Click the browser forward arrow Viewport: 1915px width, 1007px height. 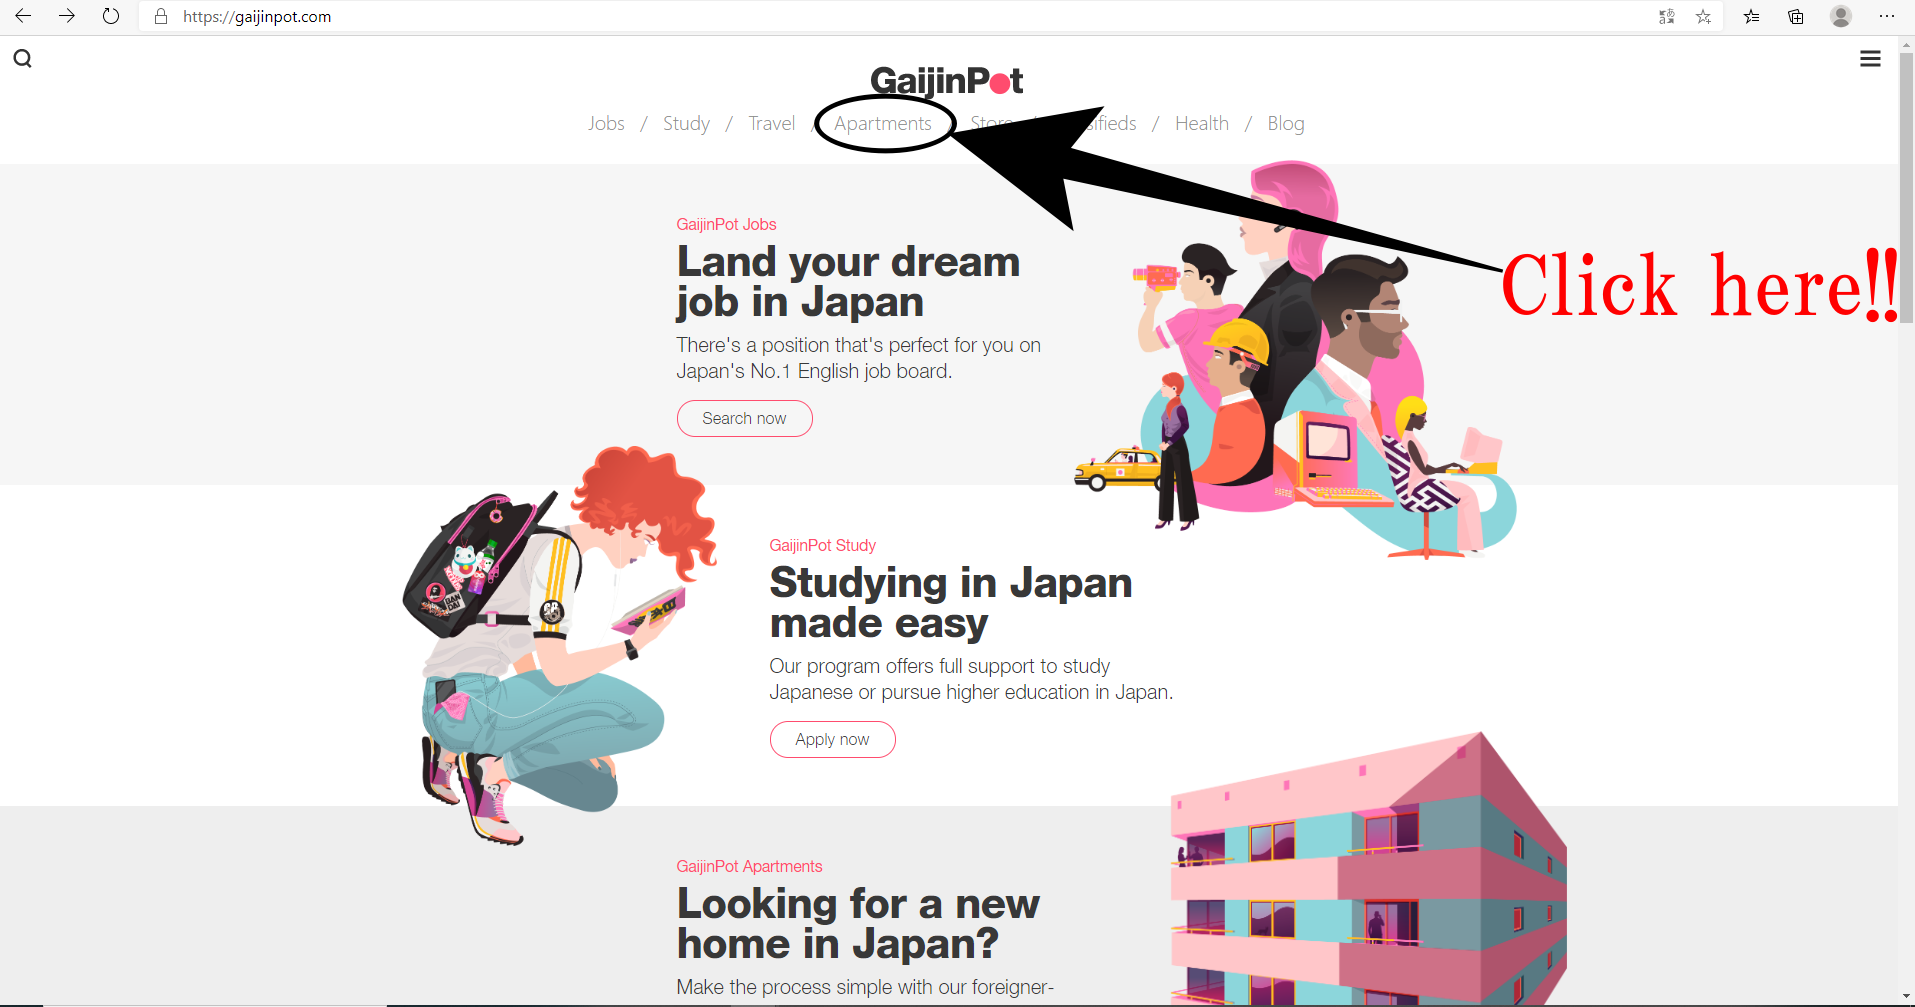pyautogui.click(x=67, y=16)
